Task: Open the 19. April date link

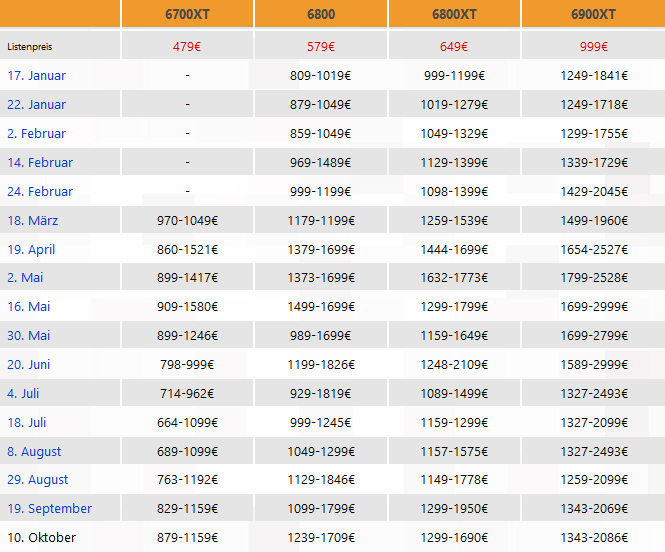Action: point(31,249)
